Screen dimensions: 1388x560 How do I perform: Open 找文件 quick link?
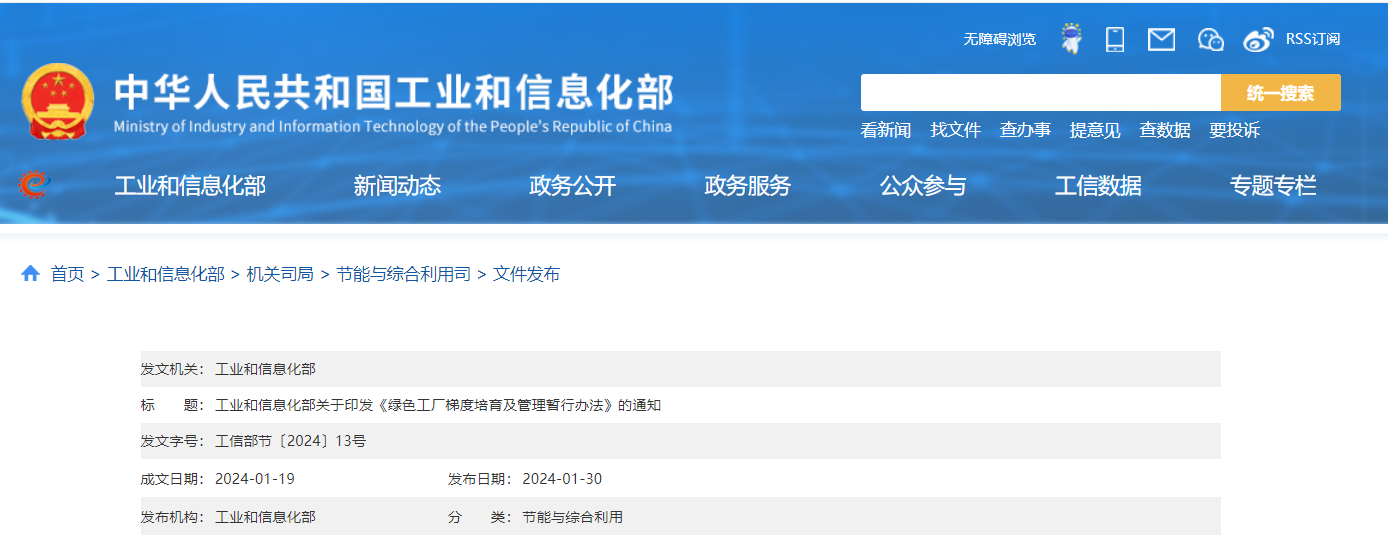[x=956, y=130]
